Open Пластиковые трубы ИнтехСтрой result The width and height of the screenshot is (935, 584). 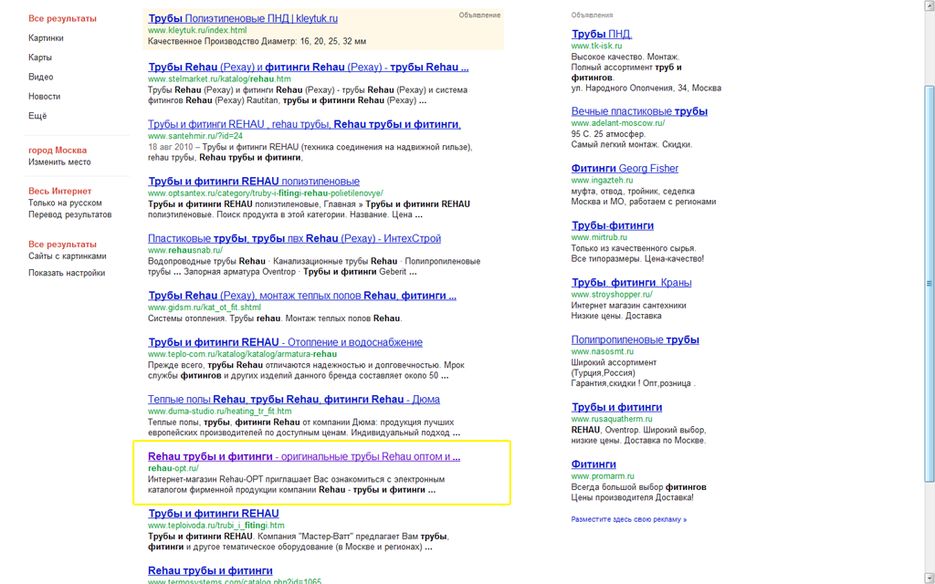tap(294, 238)
